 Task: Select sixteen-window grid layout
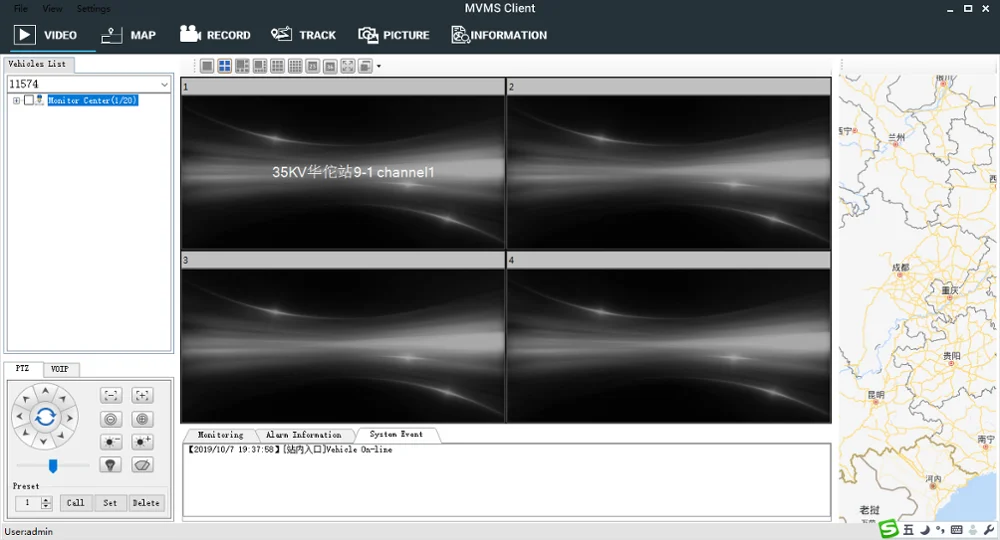click(x=295, y=66)
